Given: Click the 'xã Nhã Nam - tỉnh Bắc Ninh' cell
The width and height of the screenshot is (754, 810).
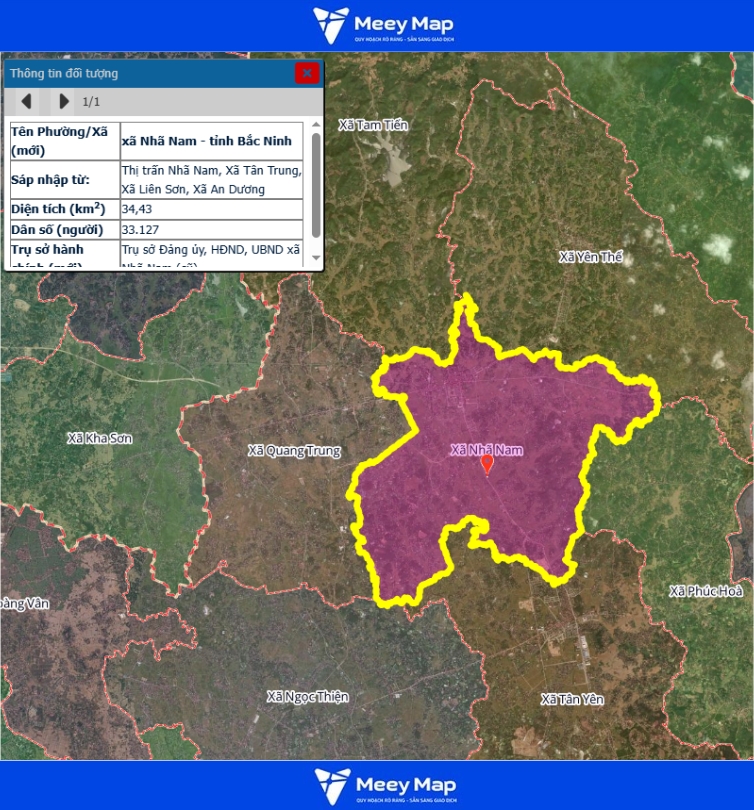Looking at the screenshot, I should [212, 141].
